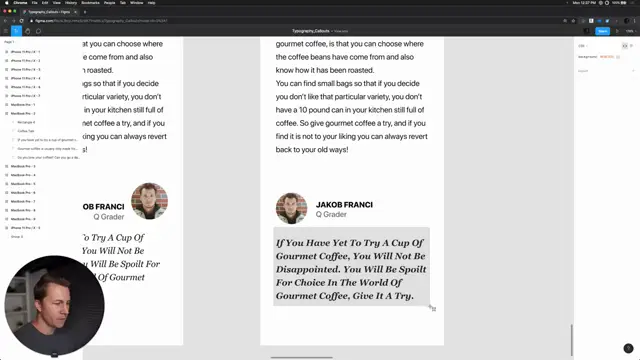Reload the page in Chrome
This screenshot has width=640, height=360.
coord(21,21)
